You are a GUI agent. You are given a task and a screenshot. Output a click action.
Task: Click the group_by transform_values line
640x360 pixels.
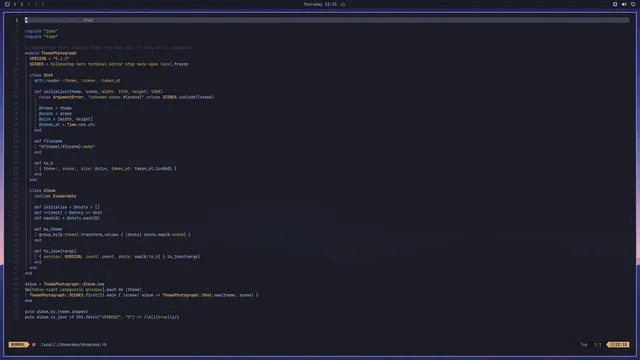coord(114,235)
